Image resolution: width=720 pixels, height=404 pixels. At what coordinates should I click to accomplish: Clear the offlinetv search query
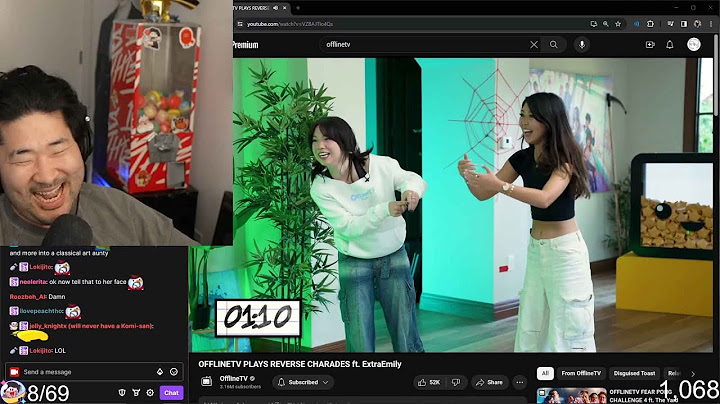click(x=534, y=45)
